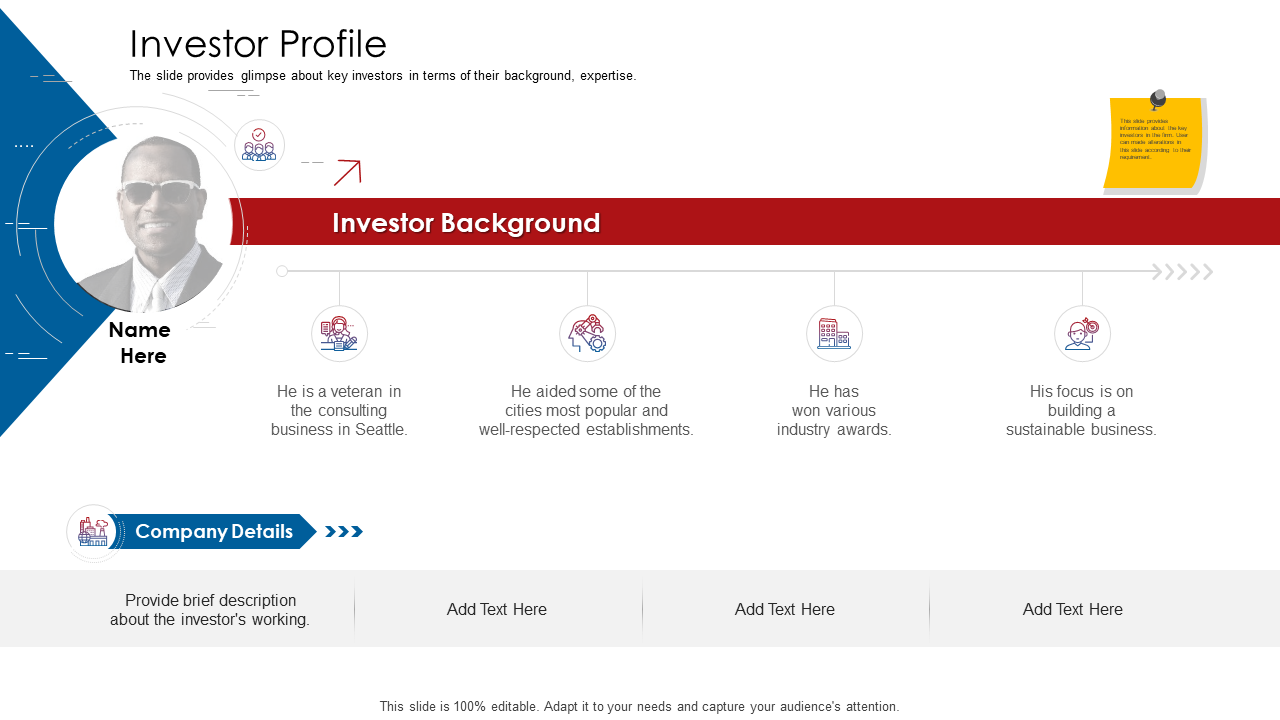The image size is (1280, 720).
Task: Click the team group icon near the portrait
Action: pyautogui.click(x=259, y=145)
